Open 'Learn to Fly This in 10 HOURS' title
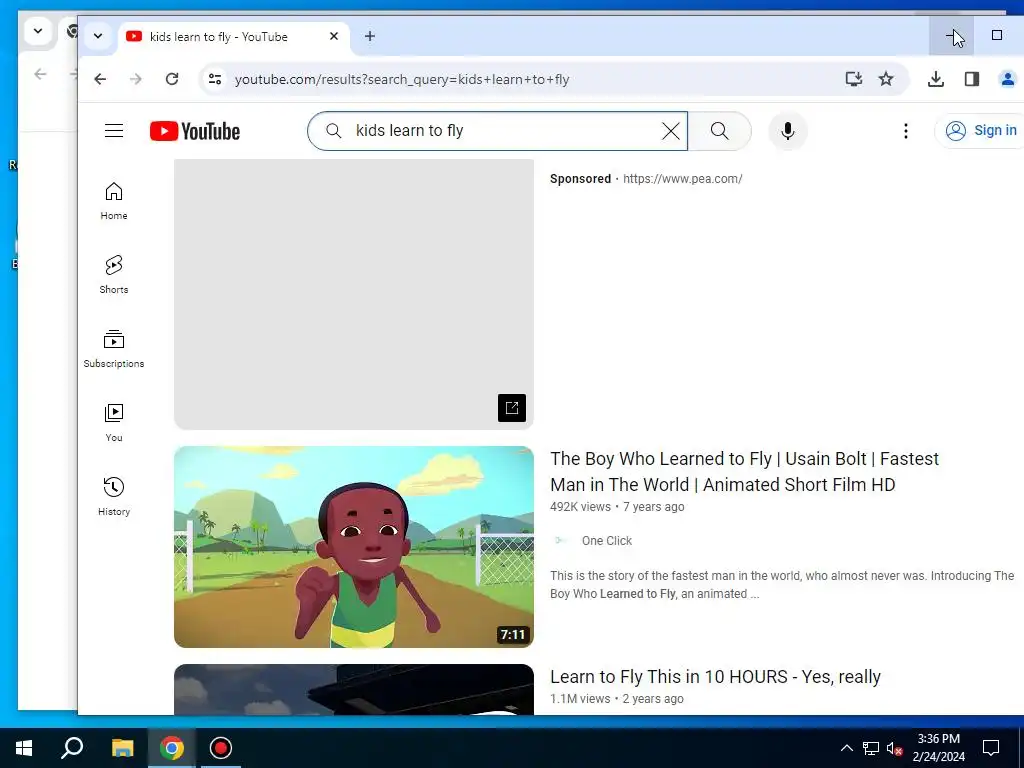 (715, 677)
